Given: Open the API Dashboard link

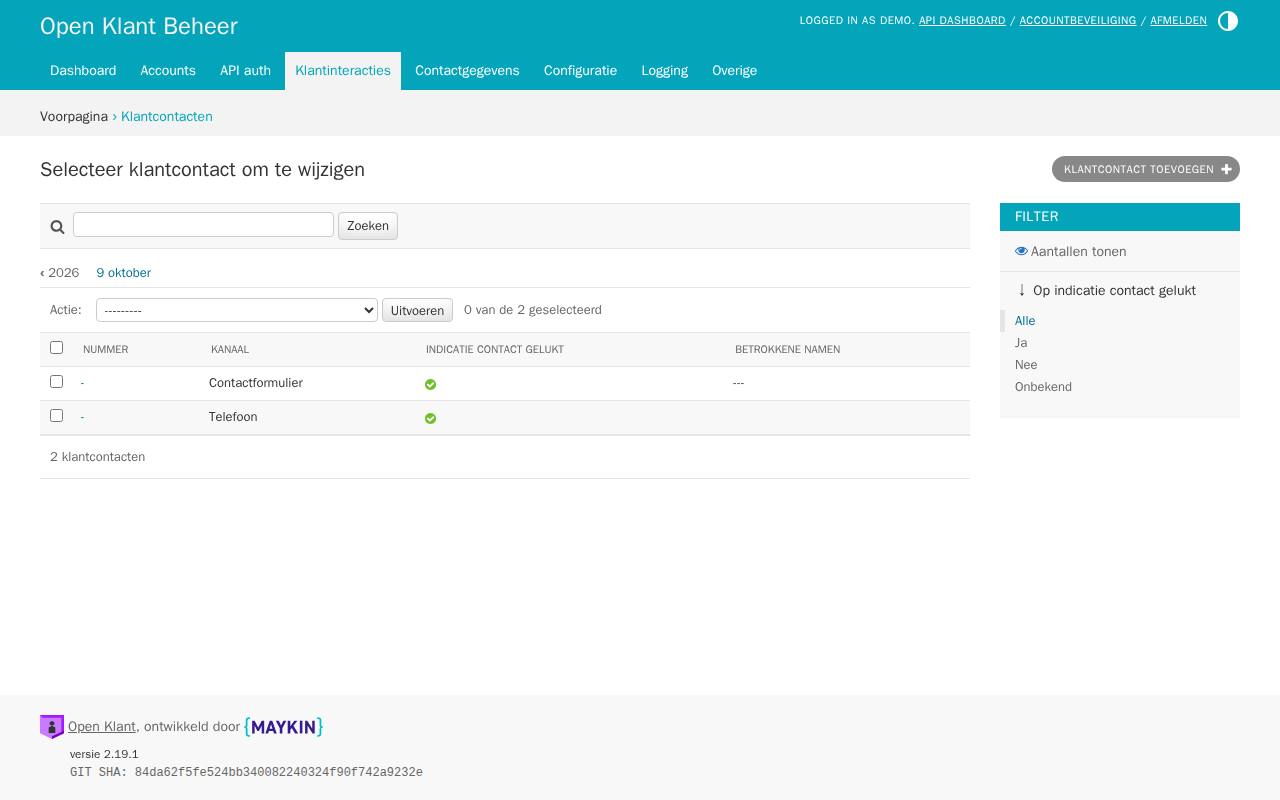Looking at the screenshot, I should (962, 20).
